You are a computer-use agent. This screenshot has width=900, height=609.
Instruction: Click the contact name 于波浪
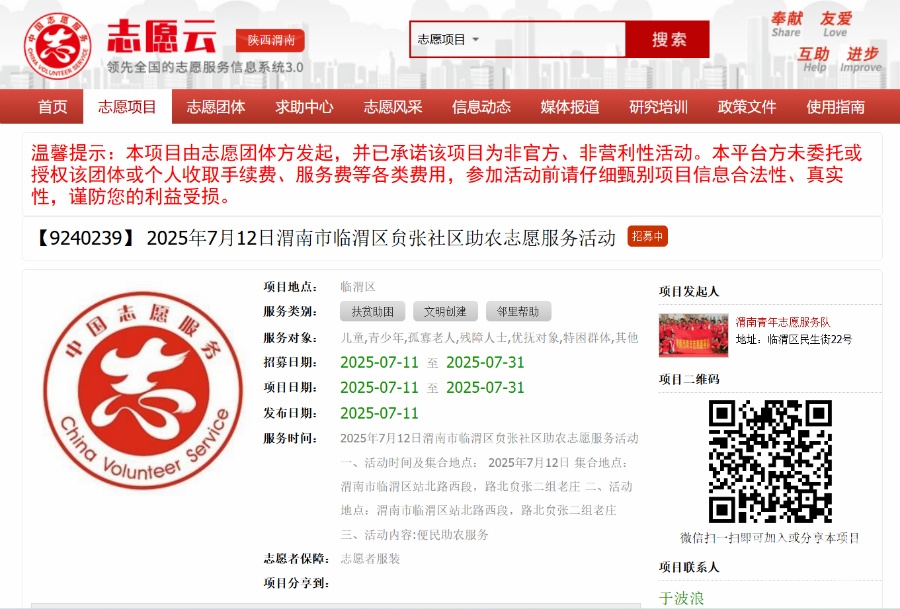click(681, 598)
